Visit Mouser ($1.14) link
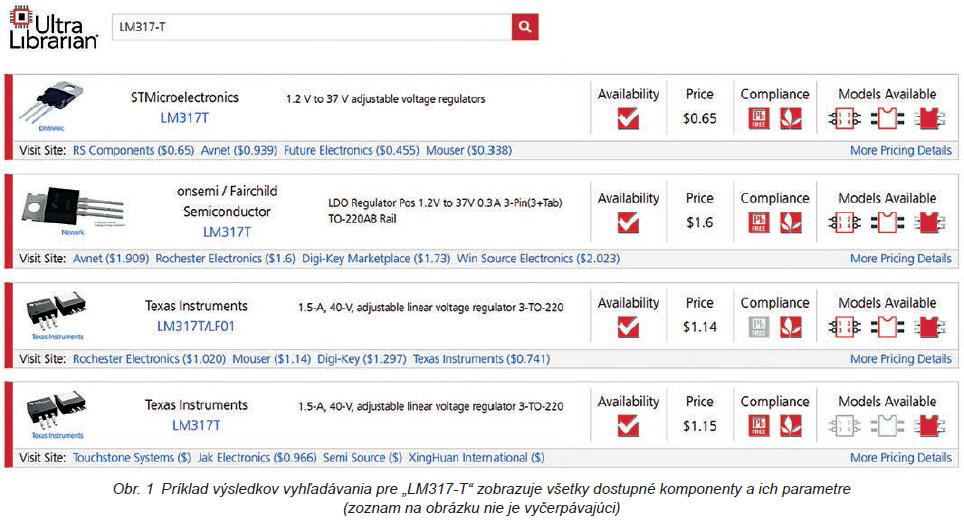This screenshot has height=530, width=964. click(271, 358)
